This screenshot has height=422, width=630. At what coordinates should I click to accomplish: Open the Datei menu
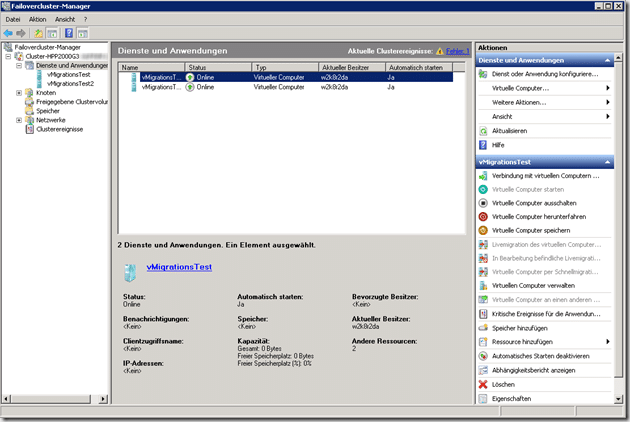(13, 19)
